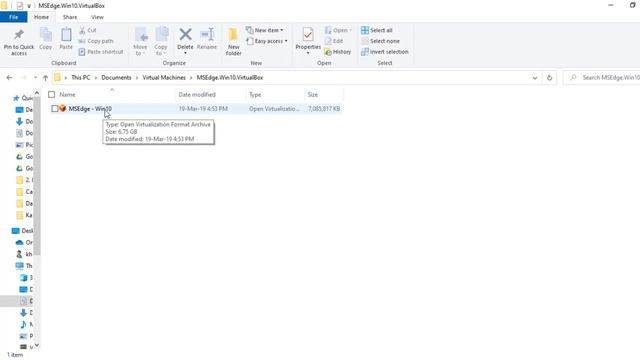The image size is (640, 360).
Task: Open the Copy to menu
Action: coord(161,42)
